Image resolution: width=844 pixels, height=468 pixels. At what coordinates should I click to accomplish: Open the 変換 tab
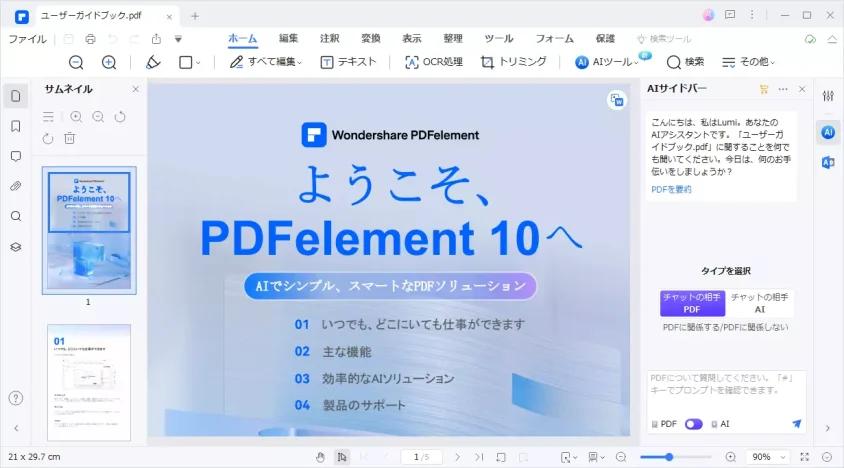[x=370, y=38]
